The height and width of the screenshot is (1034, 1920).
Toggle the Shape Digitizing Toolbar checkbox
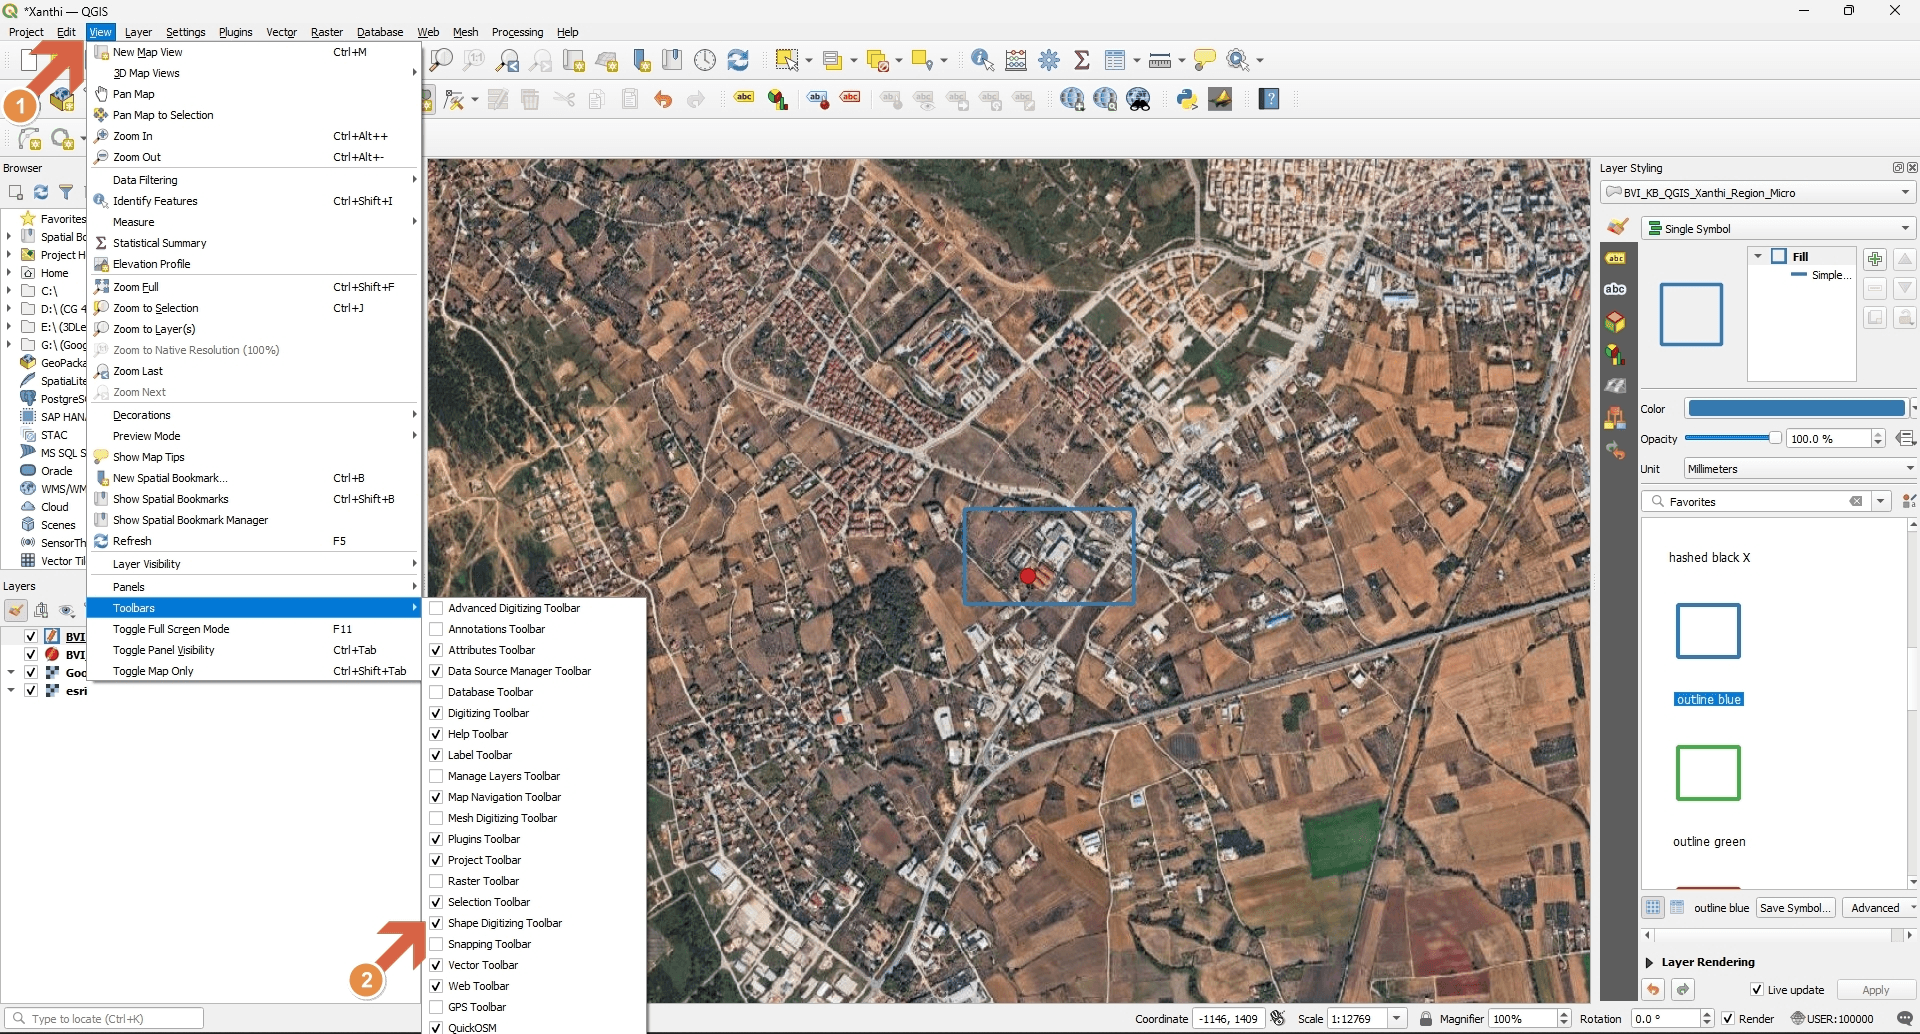tap(436, 923)
